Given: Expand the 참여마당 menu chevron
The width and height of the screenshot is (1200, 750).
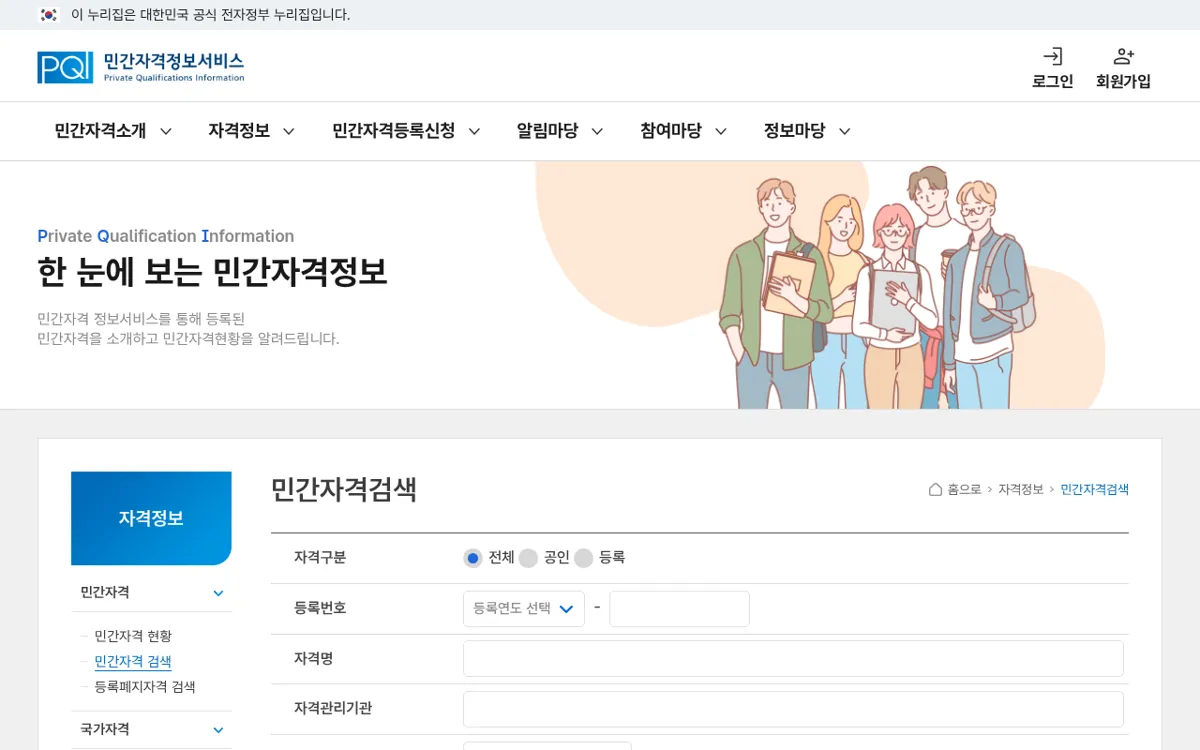Looking at the screenshot, I should 720,131.
